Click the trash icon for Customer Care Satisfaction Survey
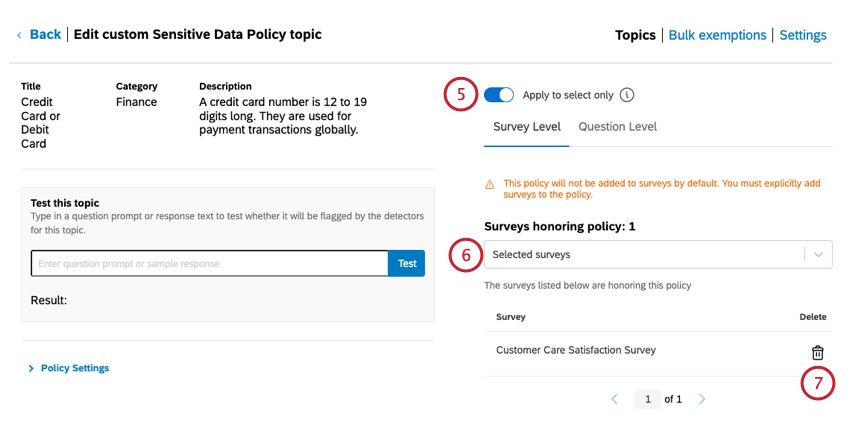This screenshot has width=850, height=425. pyautogui.click(x=817, y=352)
